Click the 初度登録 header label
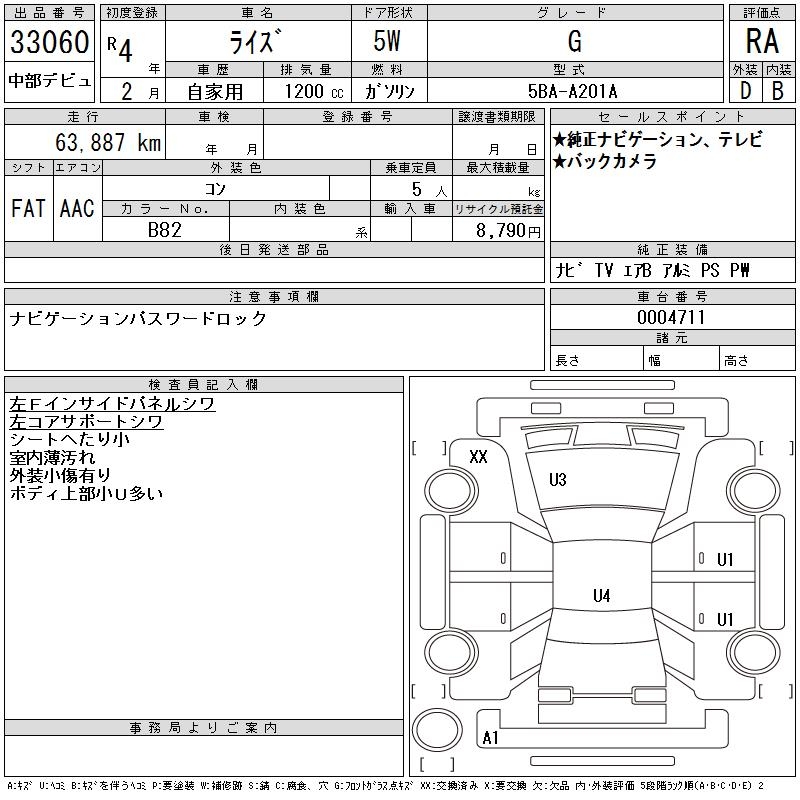 133,13
